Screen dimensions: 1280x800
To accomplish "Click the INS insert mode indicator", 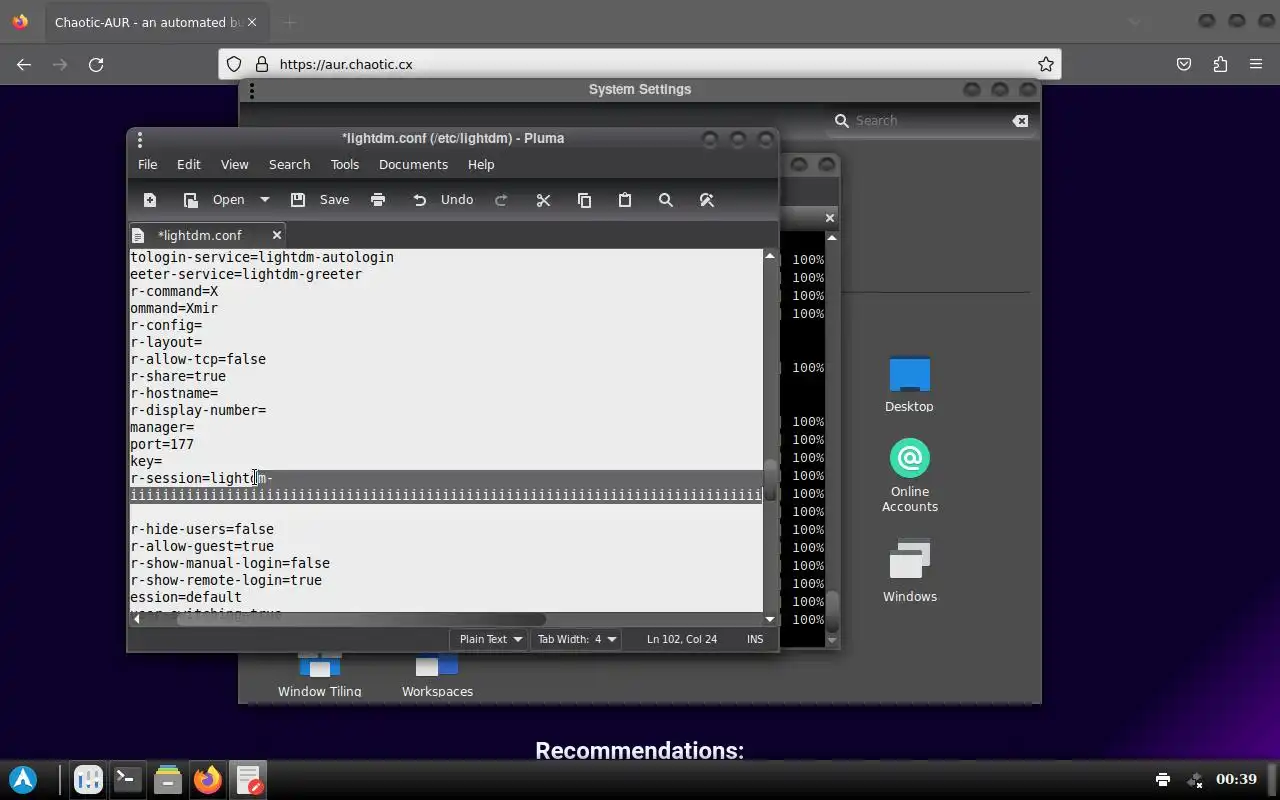I will pyautogui.click(x=755, y=639).
